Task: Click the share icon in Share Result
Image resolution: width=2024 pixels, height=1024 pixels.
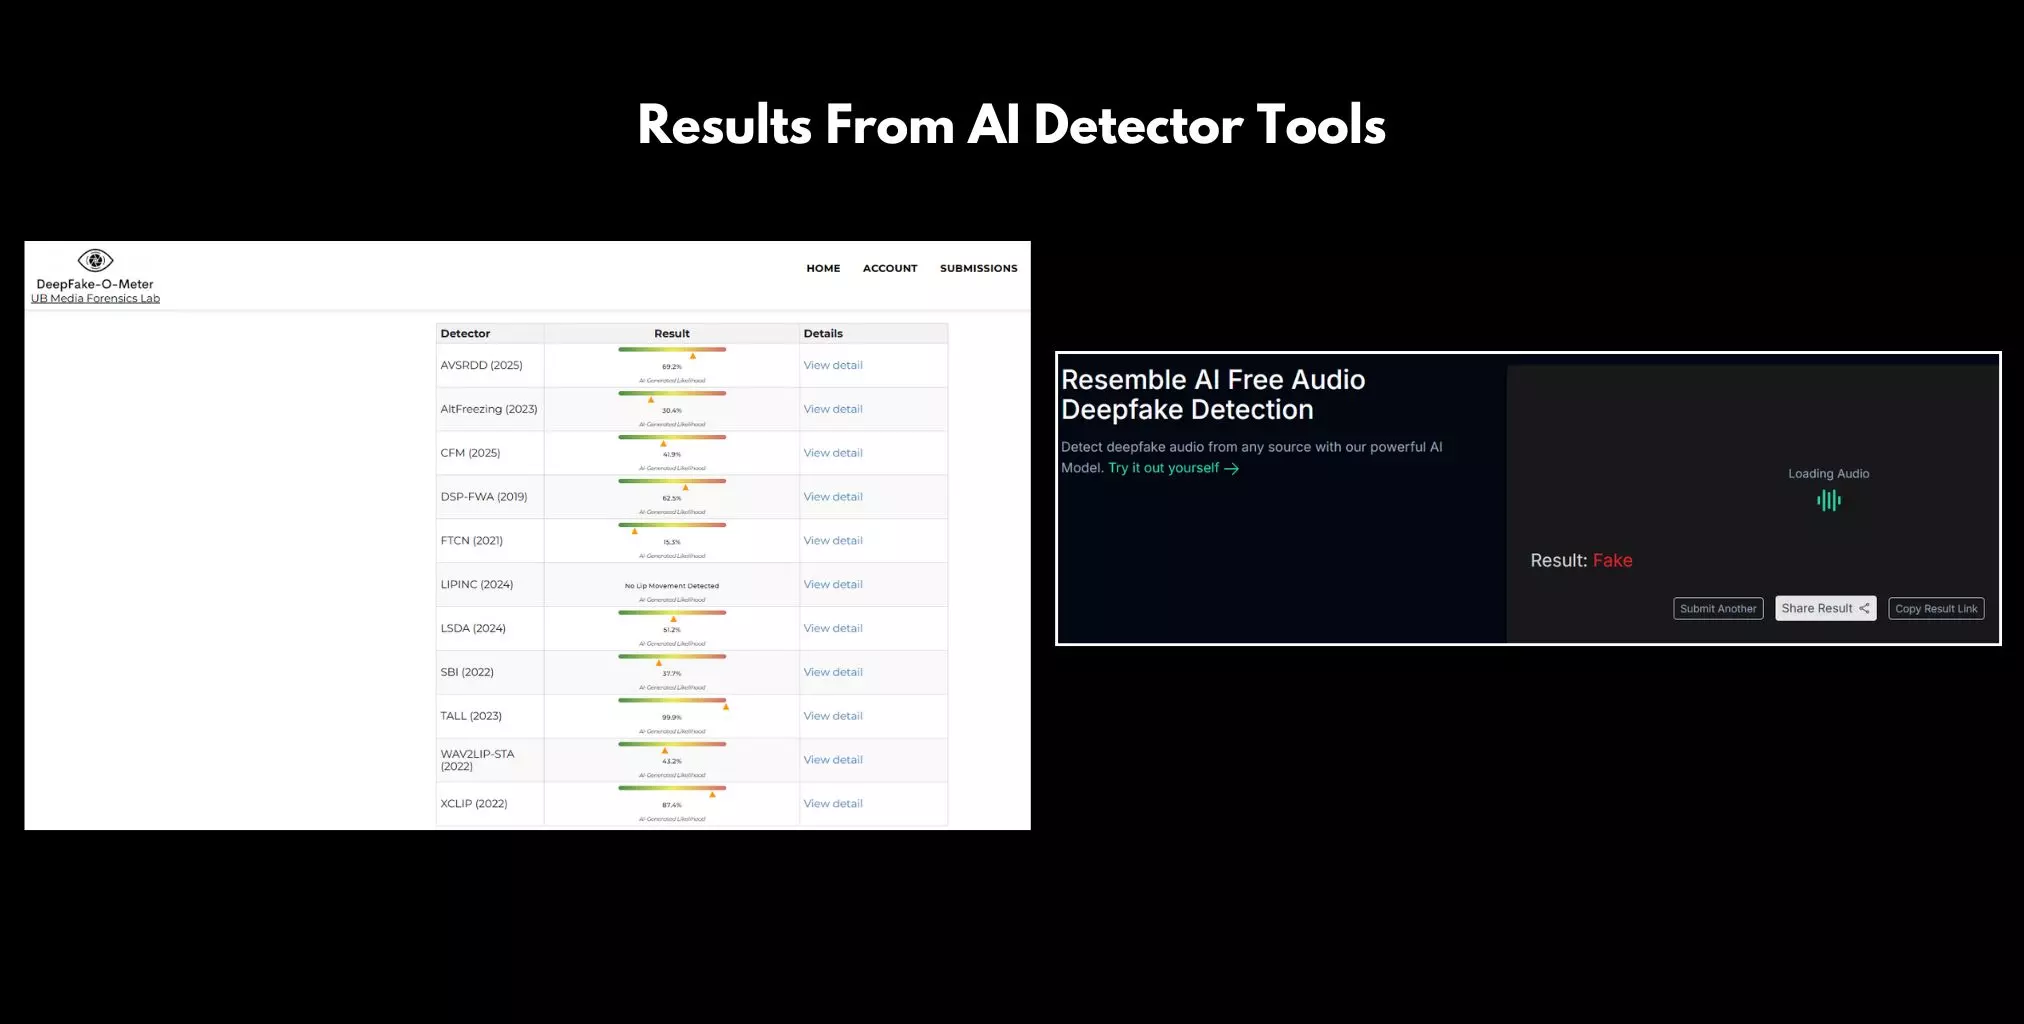Action: point(1864,608)
